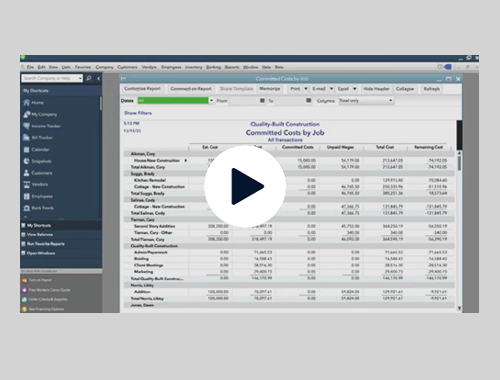Play the video with the center play button

pos(245,186)
